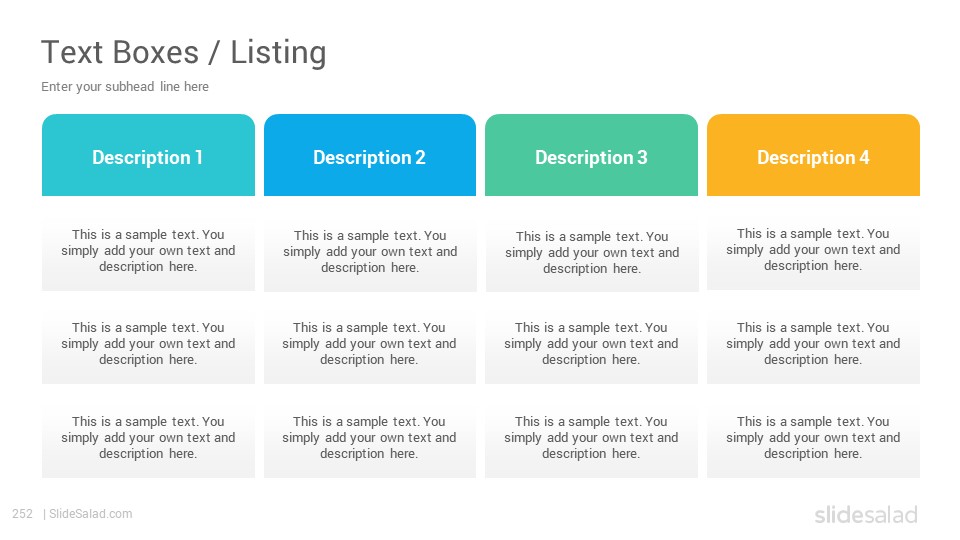Click the slide title Text Boxes / Listing
The image size is (960, 540).
coord(184,53)
